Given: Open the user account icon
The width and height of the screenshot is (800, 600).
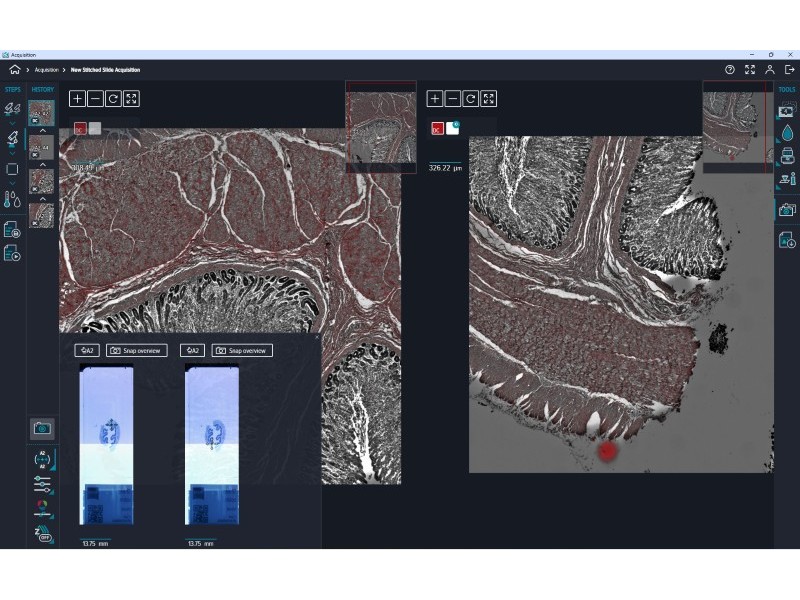Looking at the screenshot, I should pos(769,69).
